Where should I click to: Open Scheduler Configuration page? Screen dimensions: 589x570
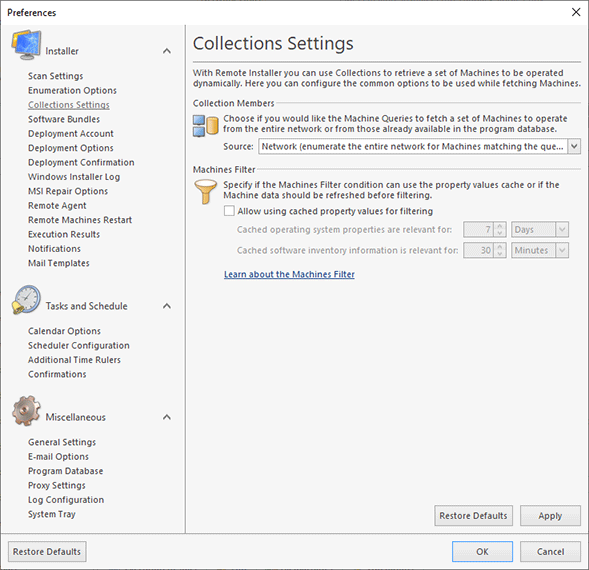(x=79, y=345)
